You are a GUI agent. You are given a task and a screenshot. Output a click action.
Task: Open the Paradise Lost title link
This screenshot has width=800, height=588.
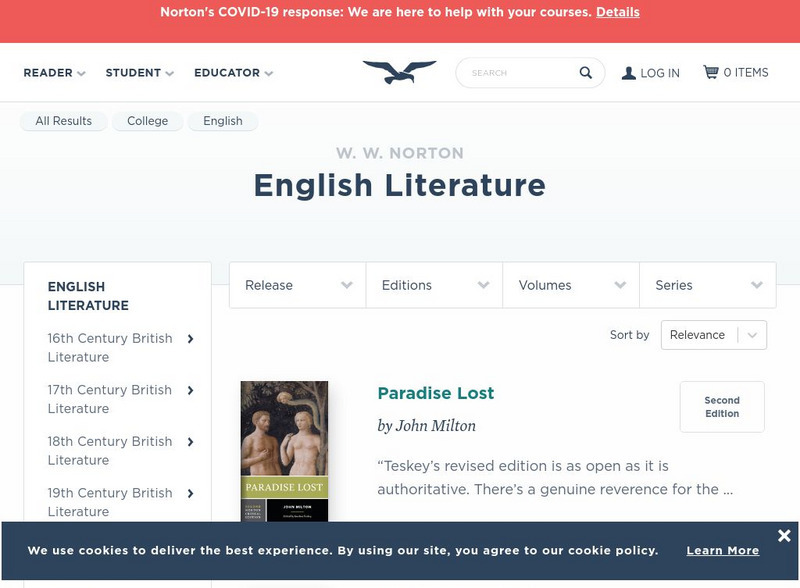pyautogui.click(x=436, y=393)
